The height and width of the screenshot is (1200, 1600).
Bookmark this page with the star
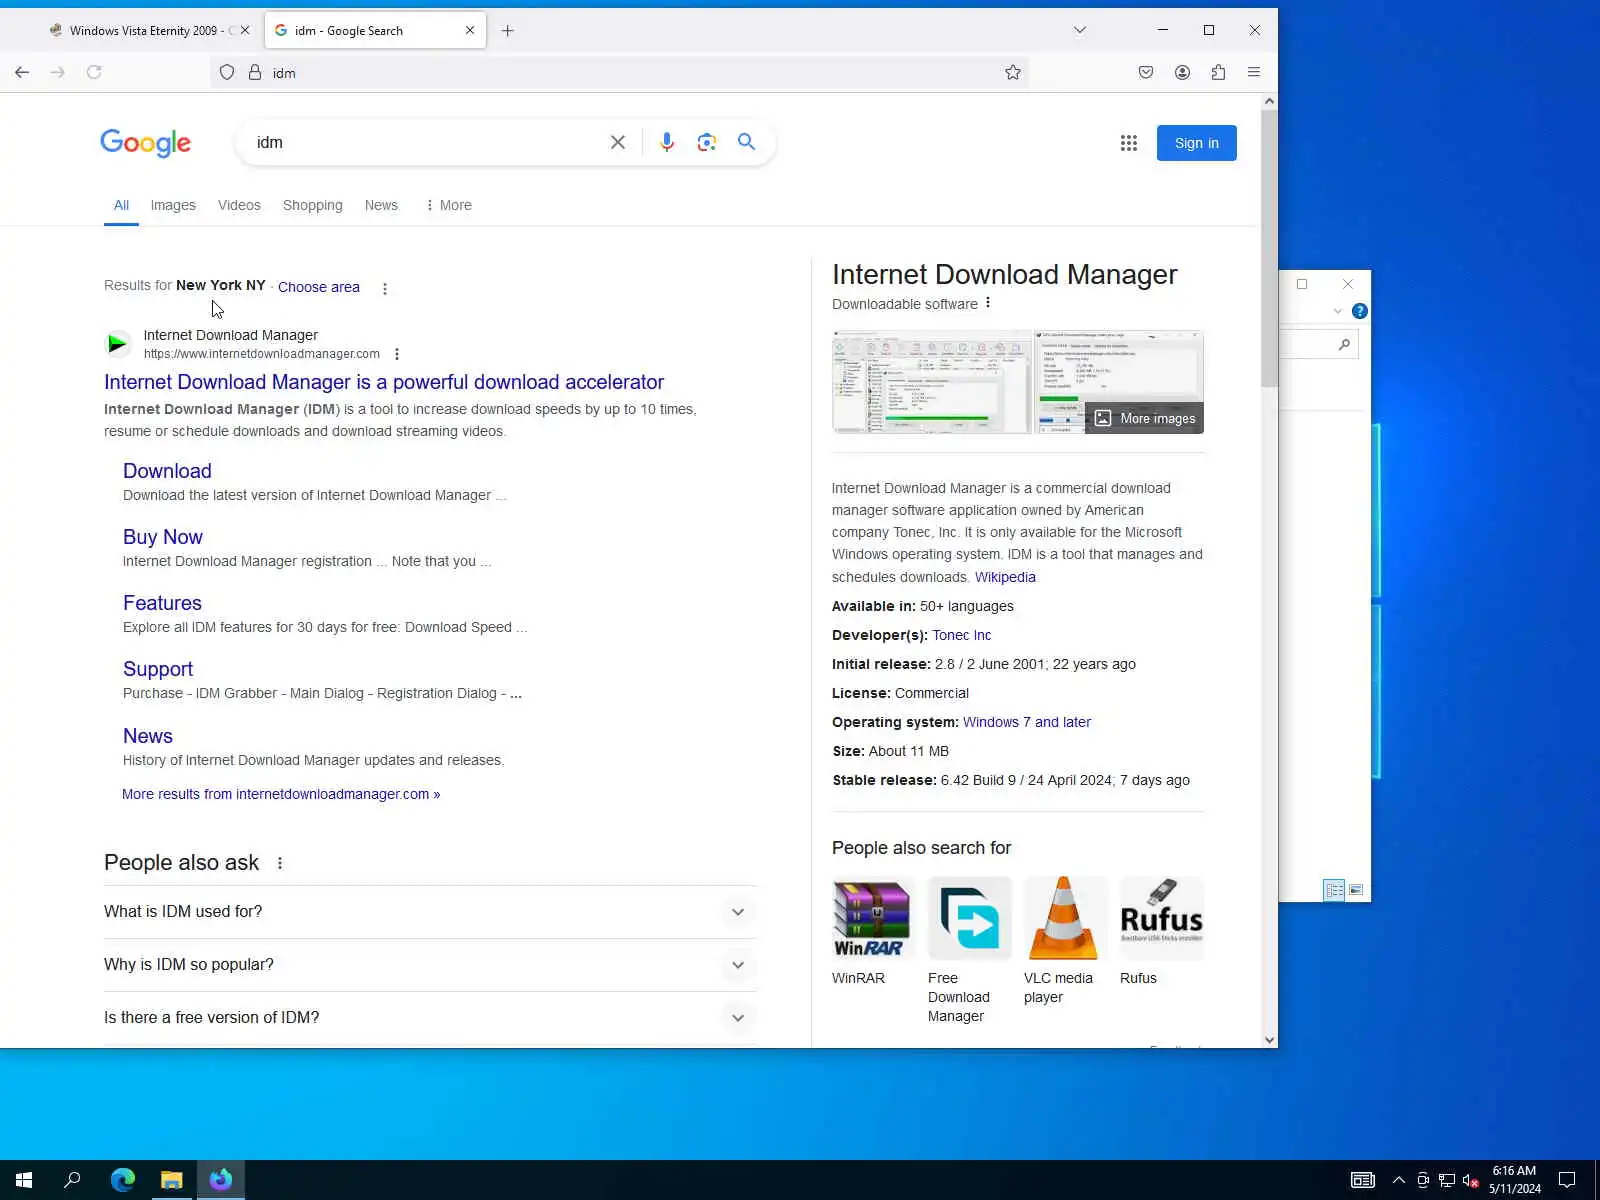[1013, 72]
